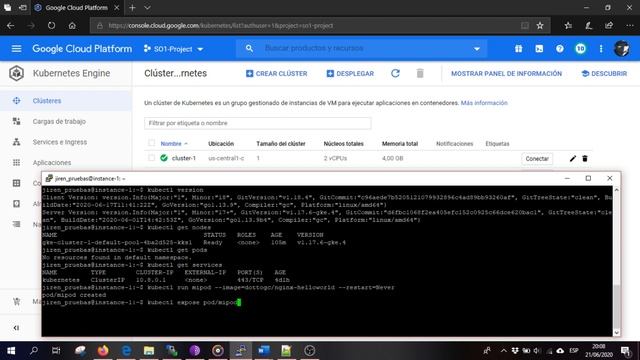Select the Google Cloud Platform browser tab
Viewport: 640px width, 360px height.
click(76, 7)
